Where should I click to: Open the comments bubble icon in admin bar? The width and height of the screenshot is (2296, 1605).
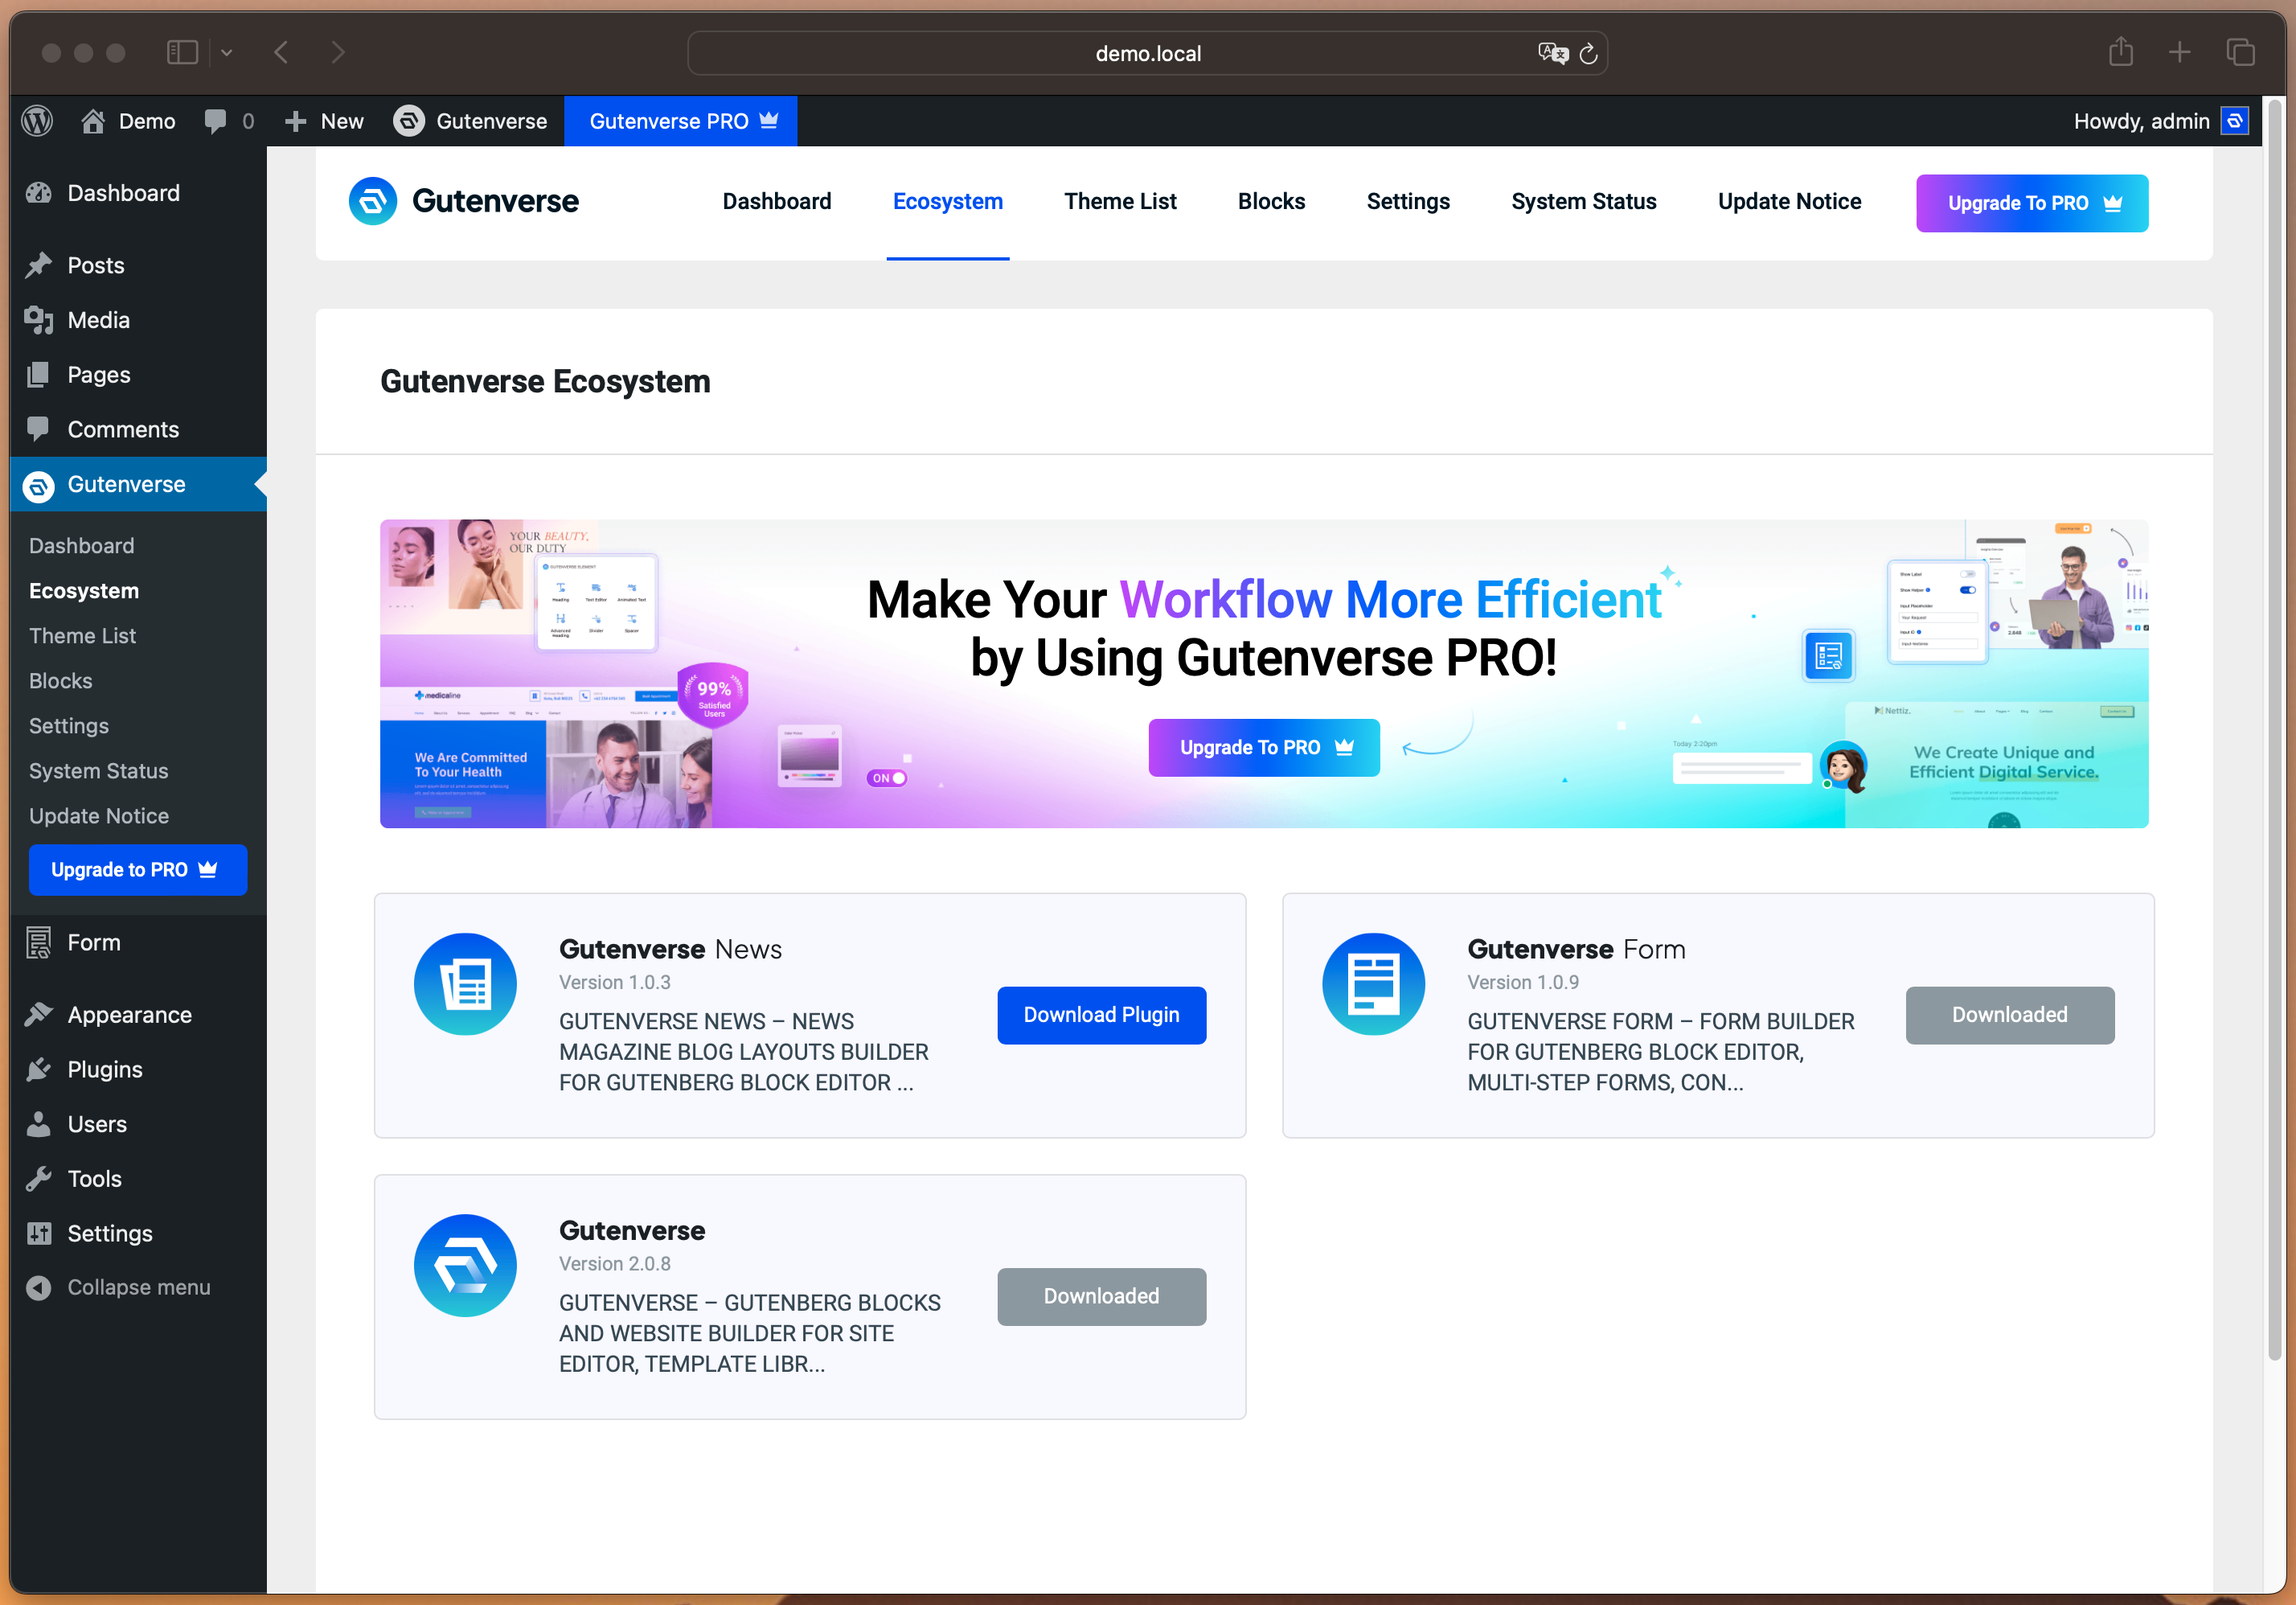(x=215, y=121)
